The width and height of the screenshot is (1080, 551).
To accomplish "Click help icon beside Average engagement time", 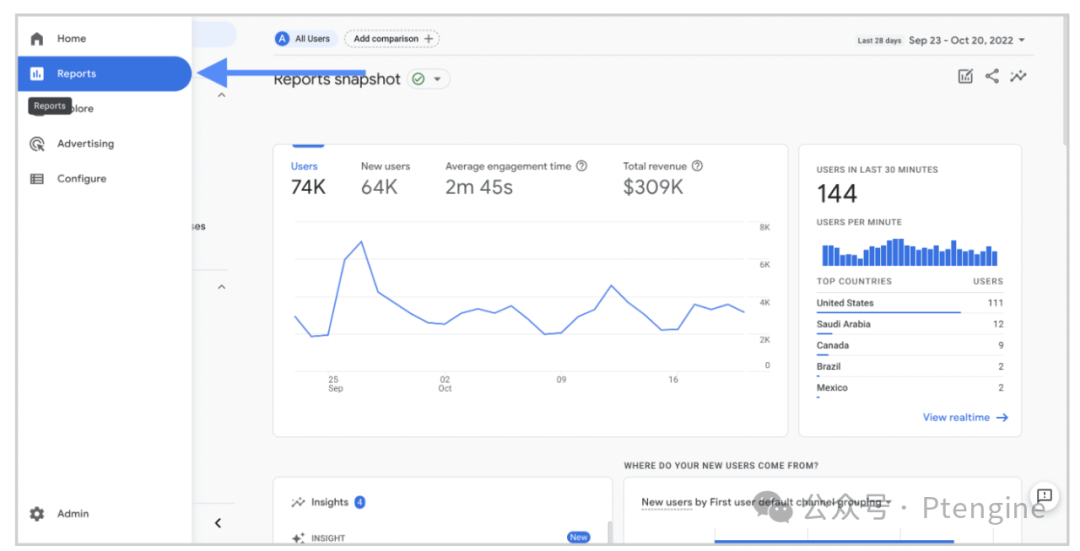I will pyautogui.click(x=581, y=166).
